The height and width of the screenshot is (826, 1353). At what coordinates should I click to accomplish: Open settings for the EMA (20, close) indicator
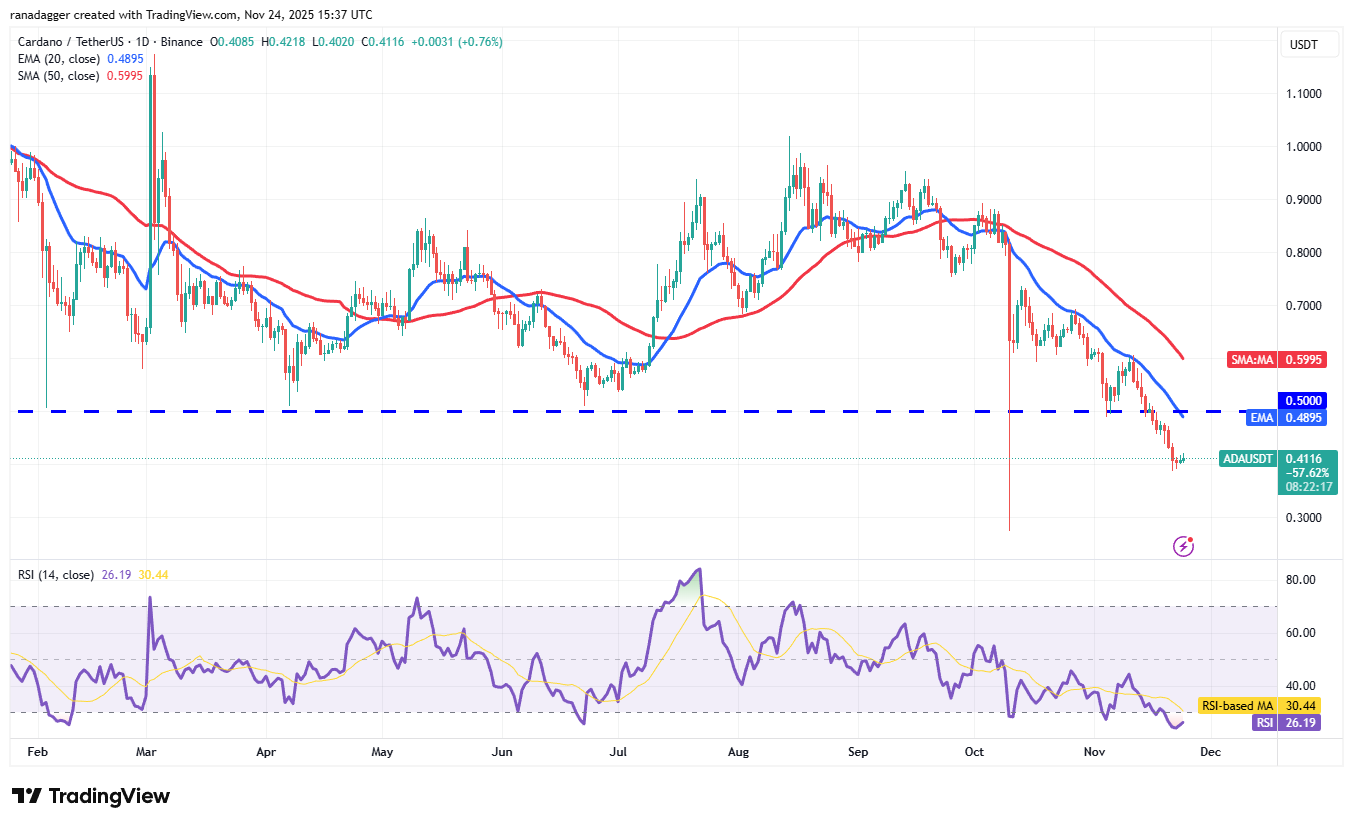(x=65, y=59)
